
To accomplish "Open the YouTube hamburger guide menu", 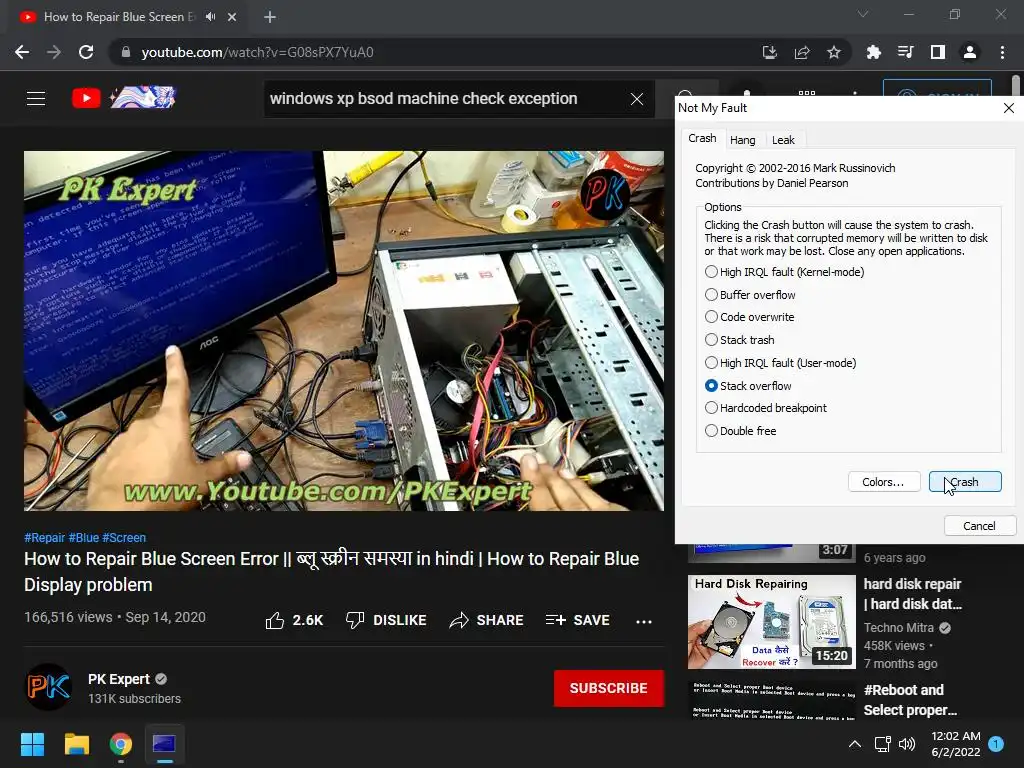I will point(36,99).
